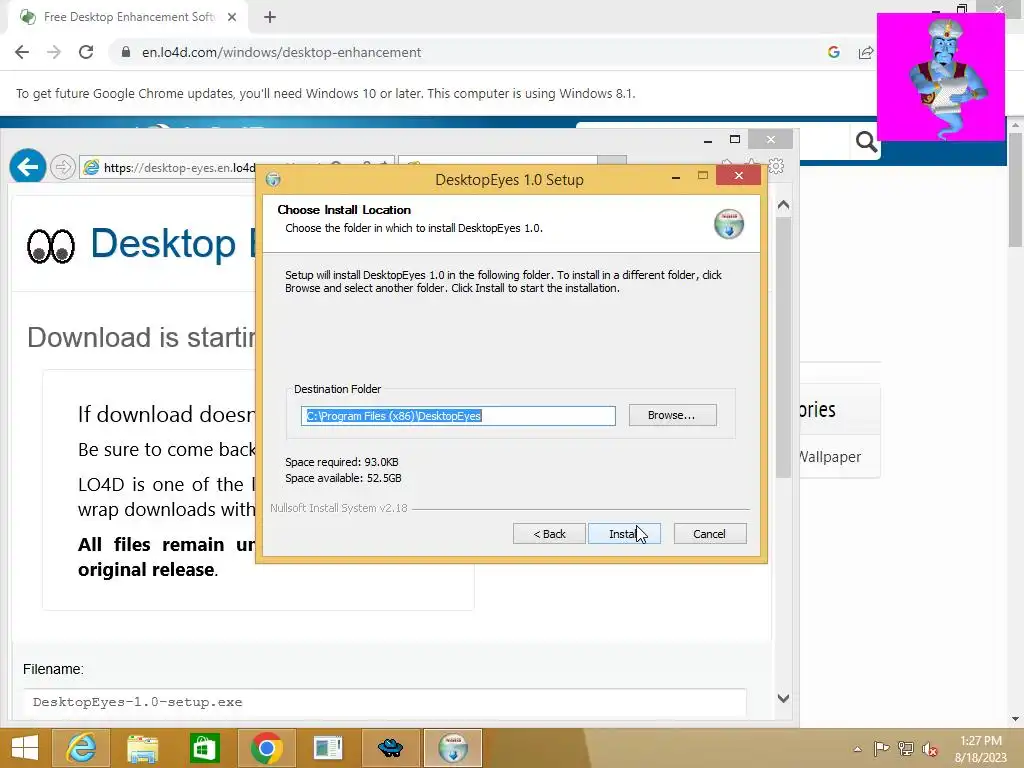Click the share page icon in Chrome's toolbar
This screenshot has width=1024, height=768.
(866, 52)
